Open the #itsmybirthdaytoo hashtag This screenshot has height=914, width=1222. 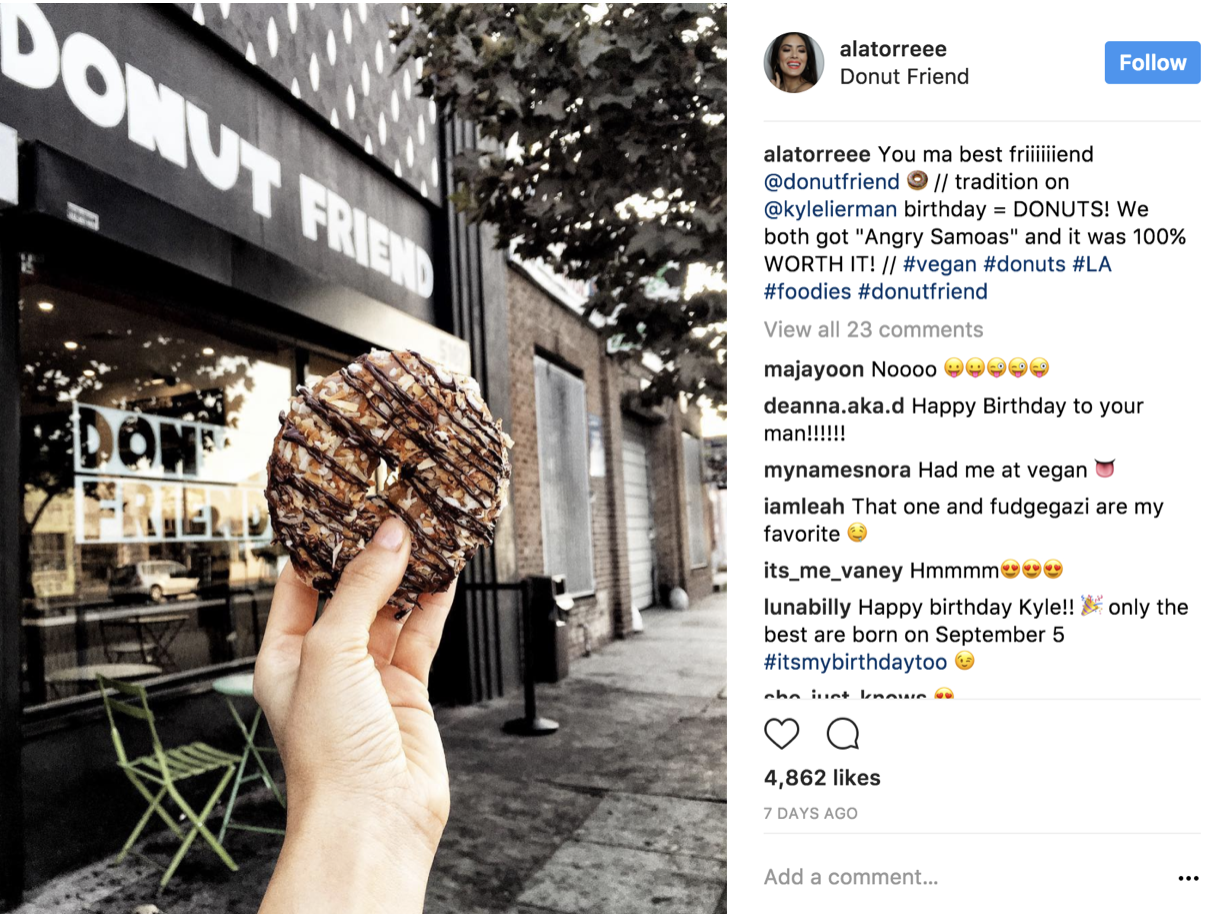855,662
